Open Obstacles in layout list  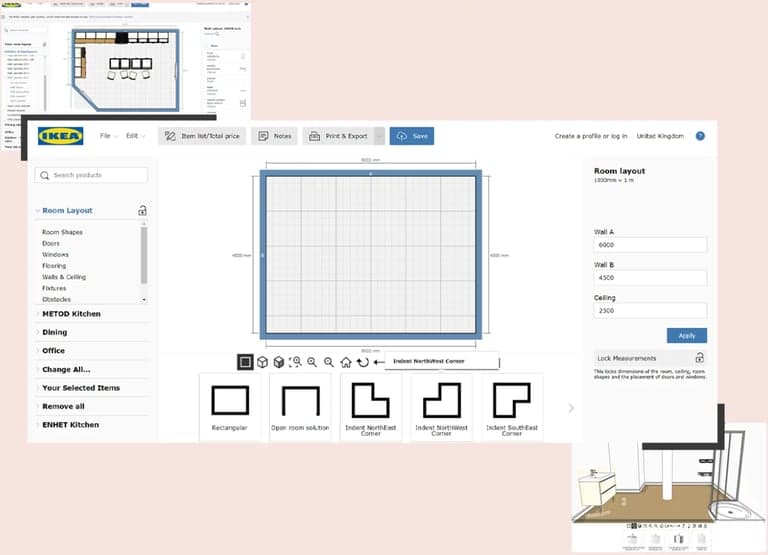click(56, 299)
